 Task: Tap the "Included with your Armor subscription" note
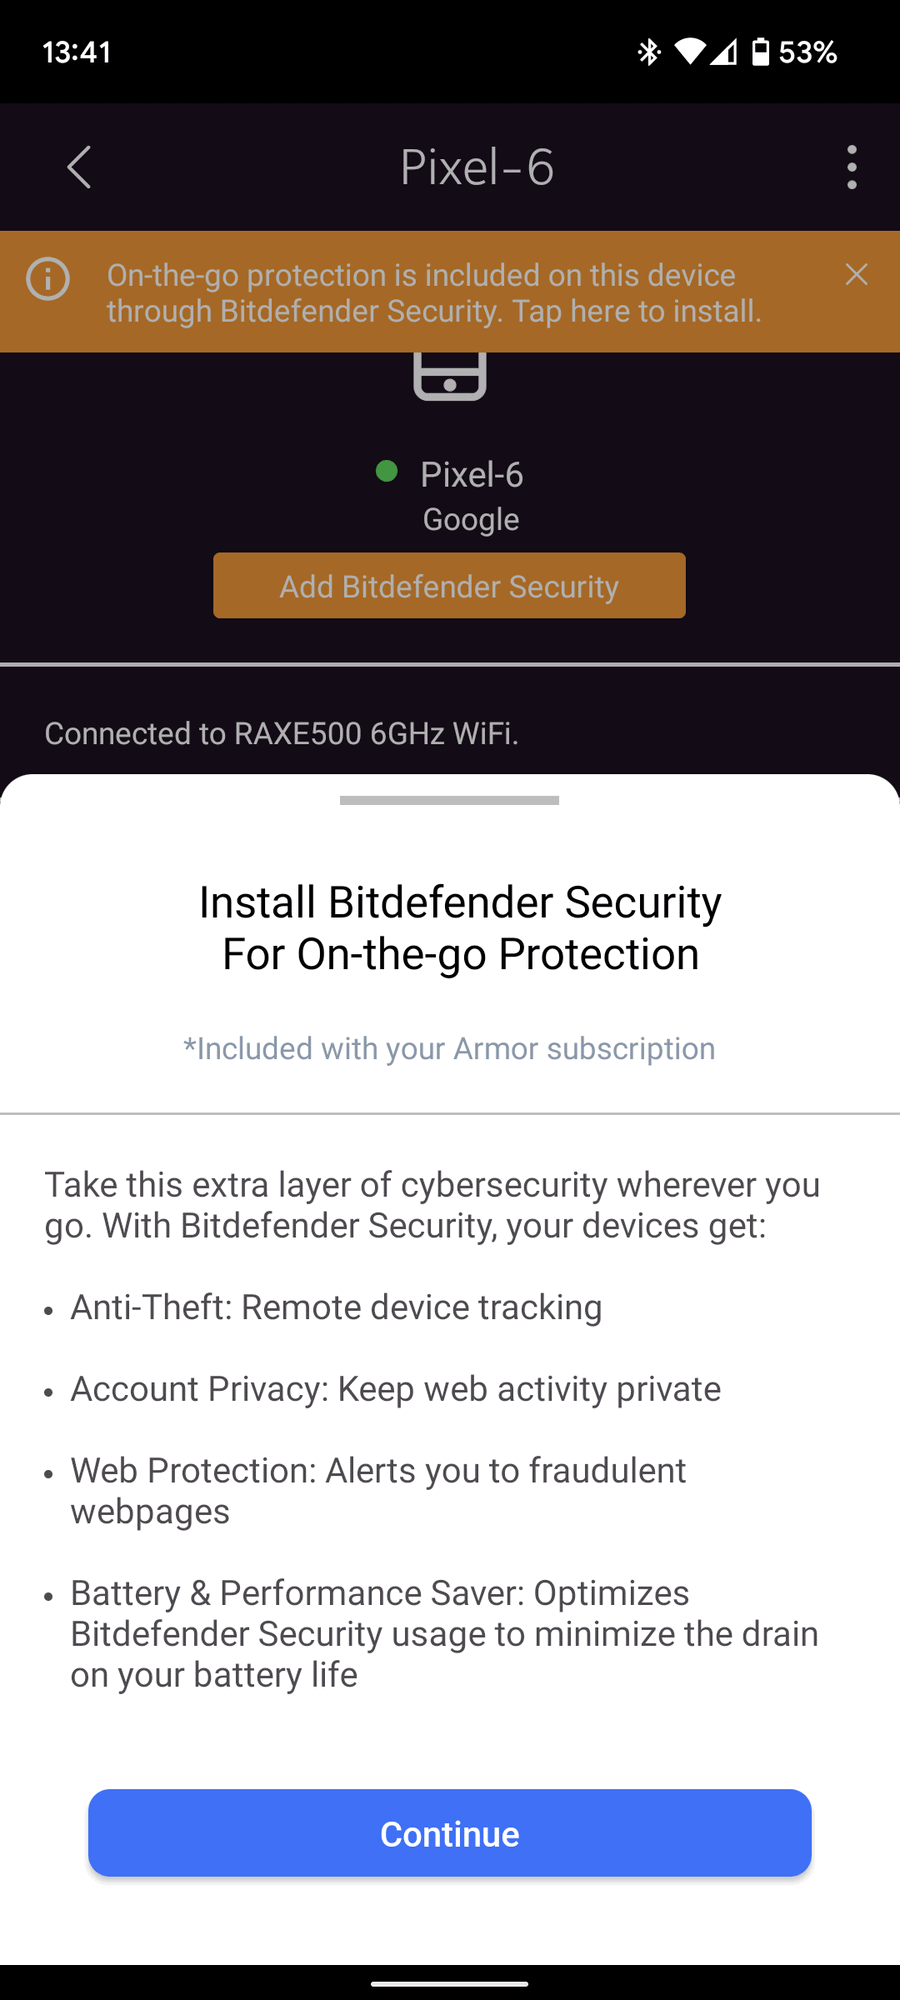coord(449,1048)
